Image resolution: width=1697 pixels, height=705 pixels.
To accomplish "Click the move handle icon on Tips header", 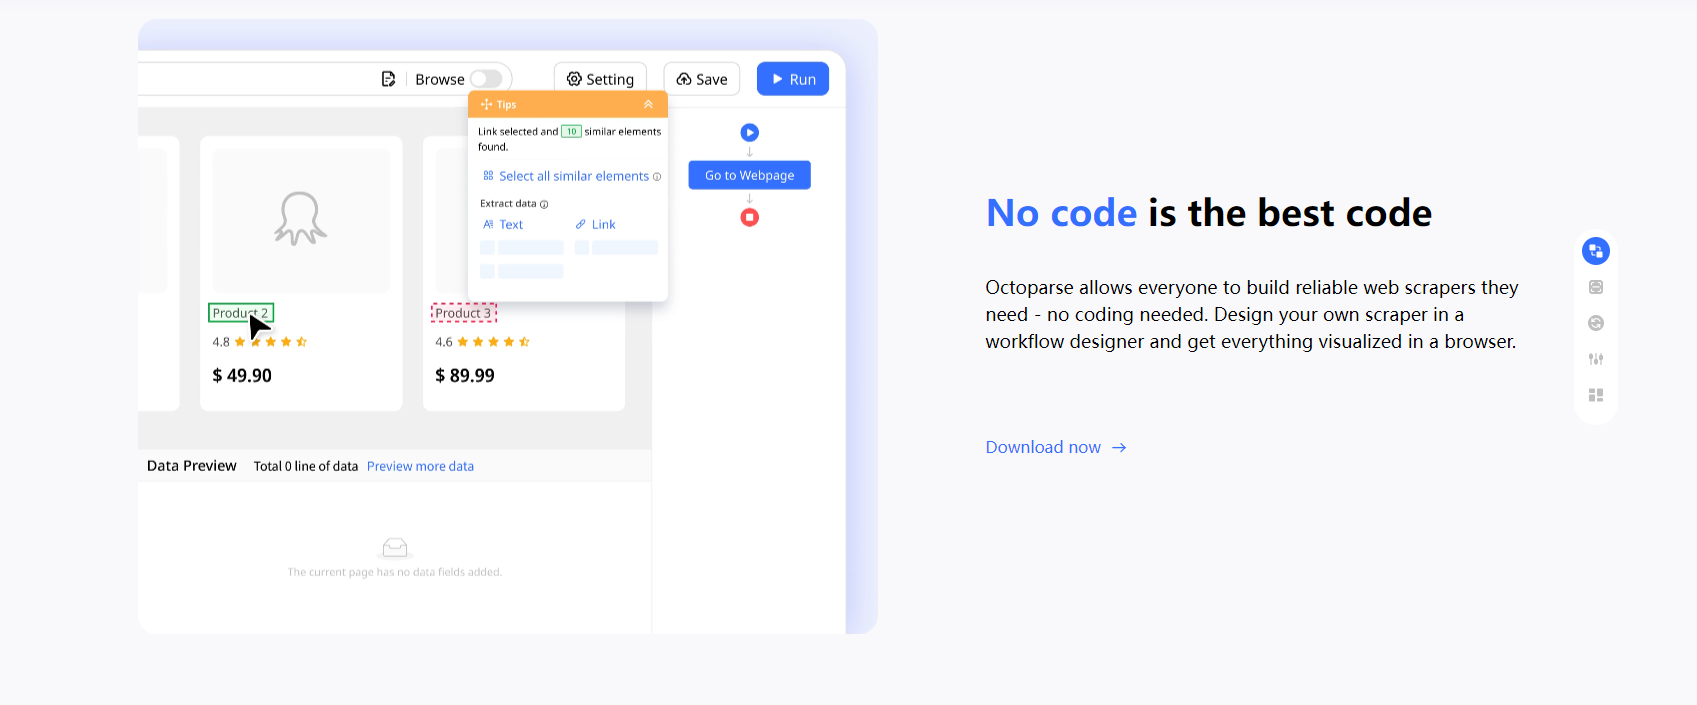I will pos(486,104).
